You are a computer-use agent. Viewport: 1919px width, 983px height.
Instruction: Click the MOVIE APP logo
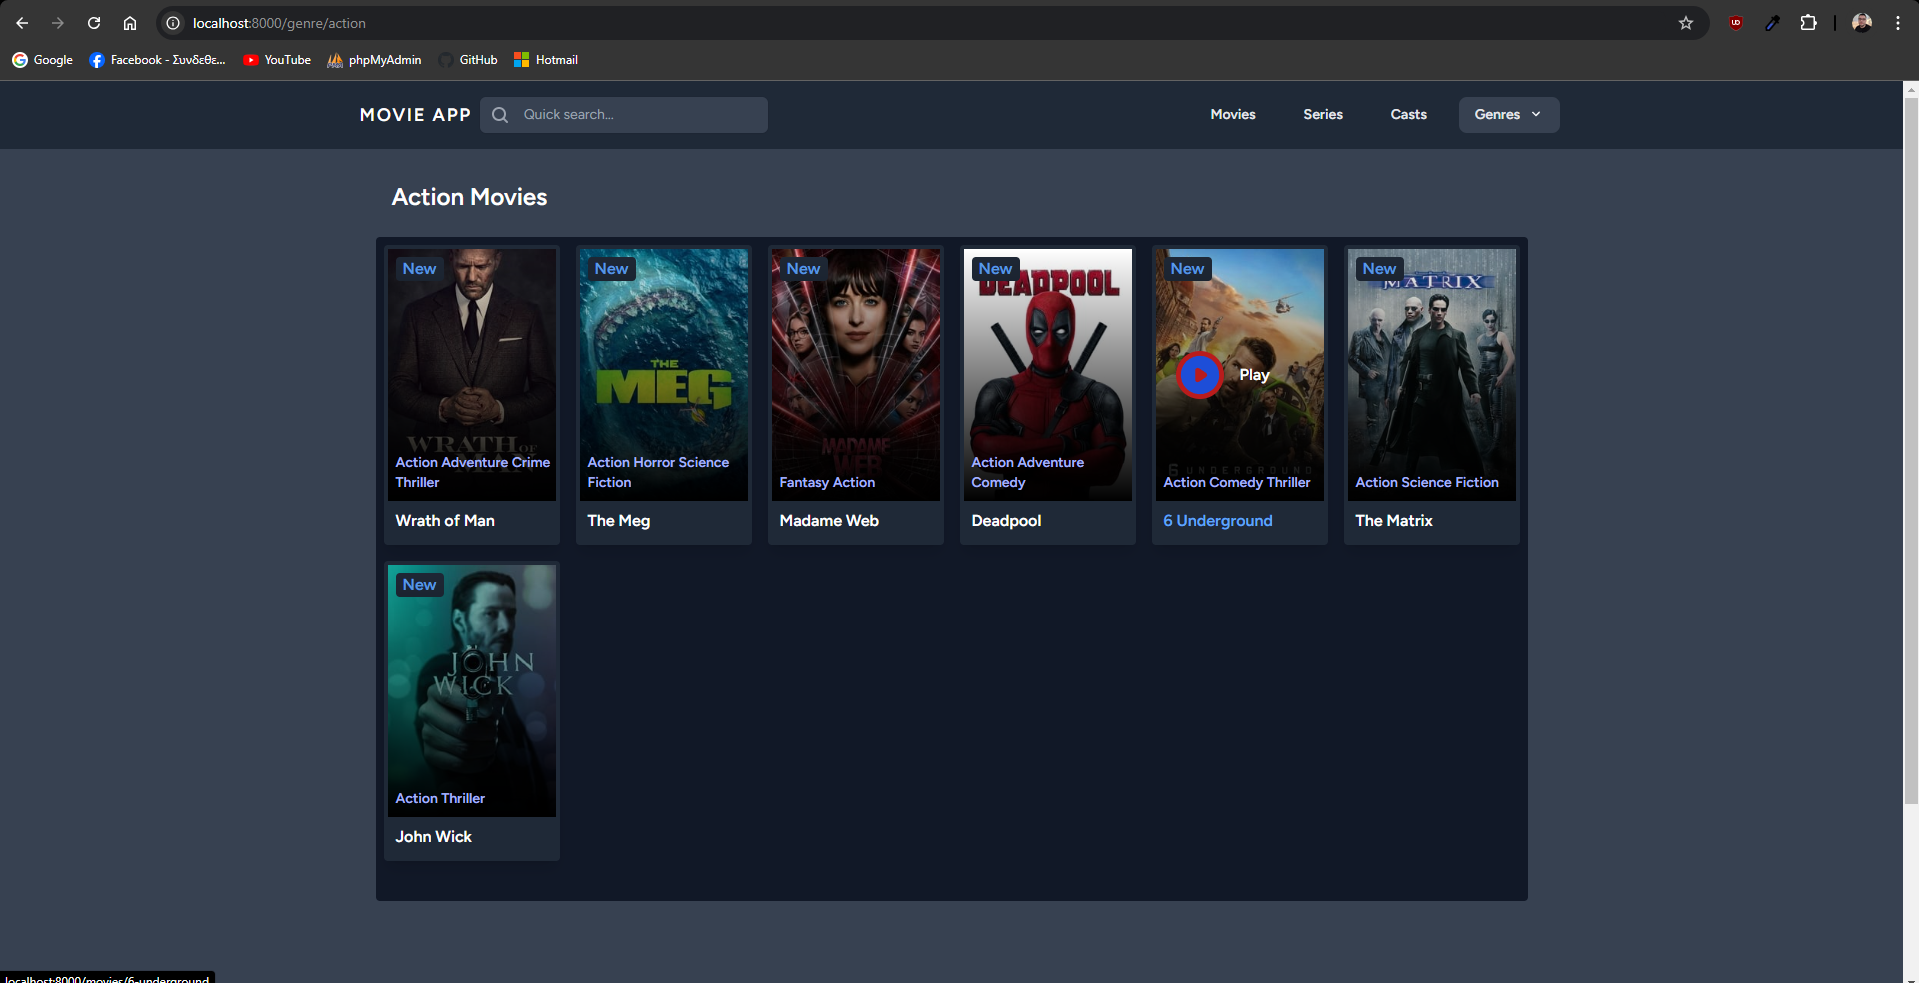click(415, 115)
